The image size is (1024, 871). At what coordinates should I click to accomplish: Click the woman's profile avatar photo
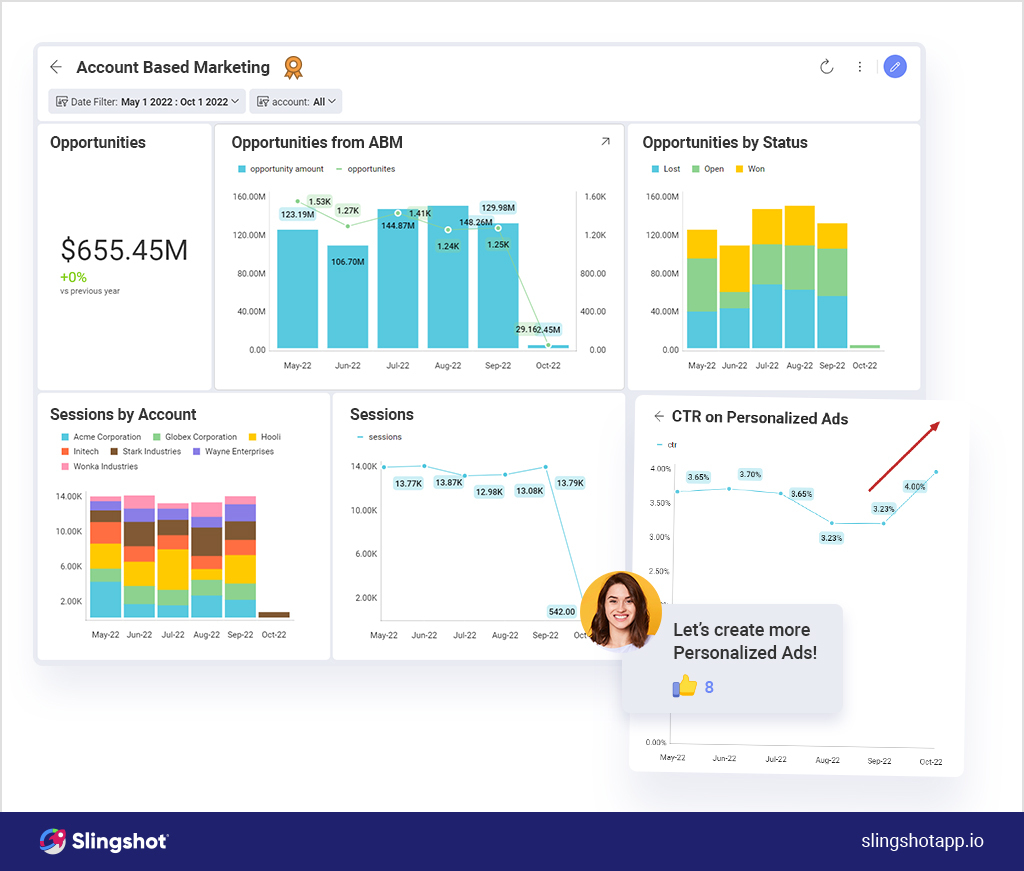point(620,609)
